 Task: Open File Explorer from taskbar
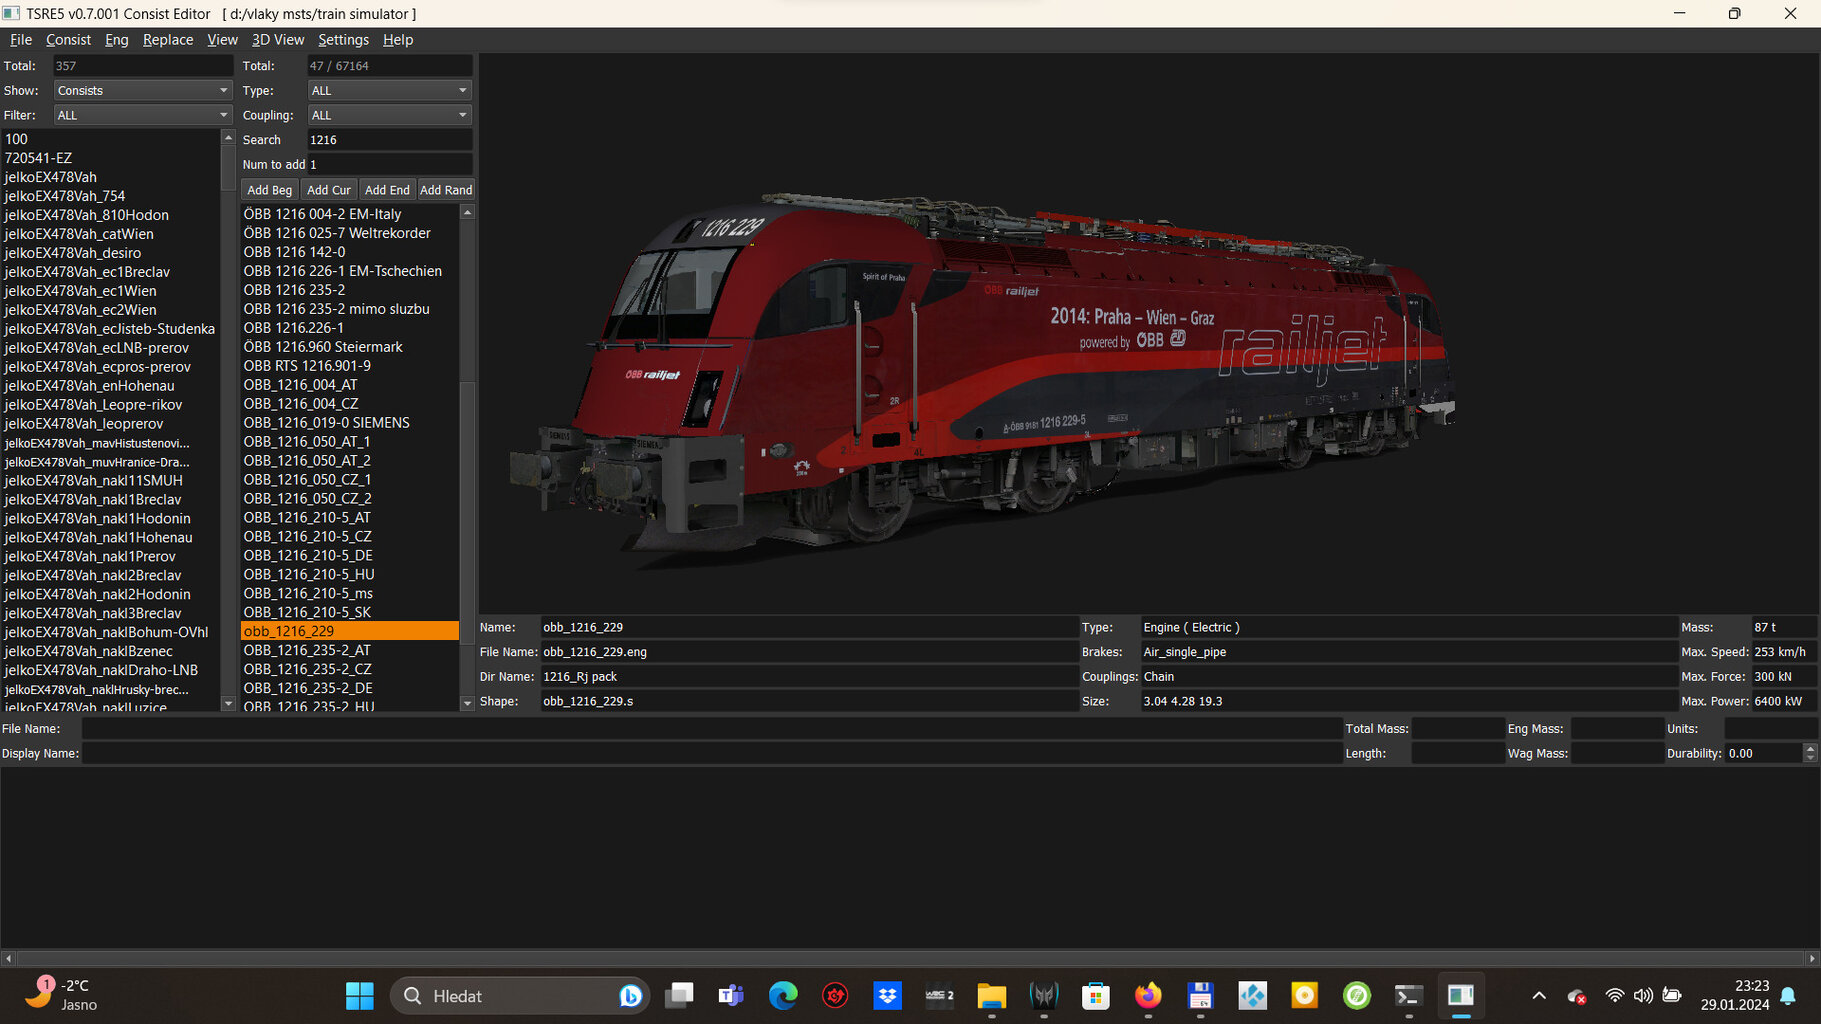click(x=991, y=996)
